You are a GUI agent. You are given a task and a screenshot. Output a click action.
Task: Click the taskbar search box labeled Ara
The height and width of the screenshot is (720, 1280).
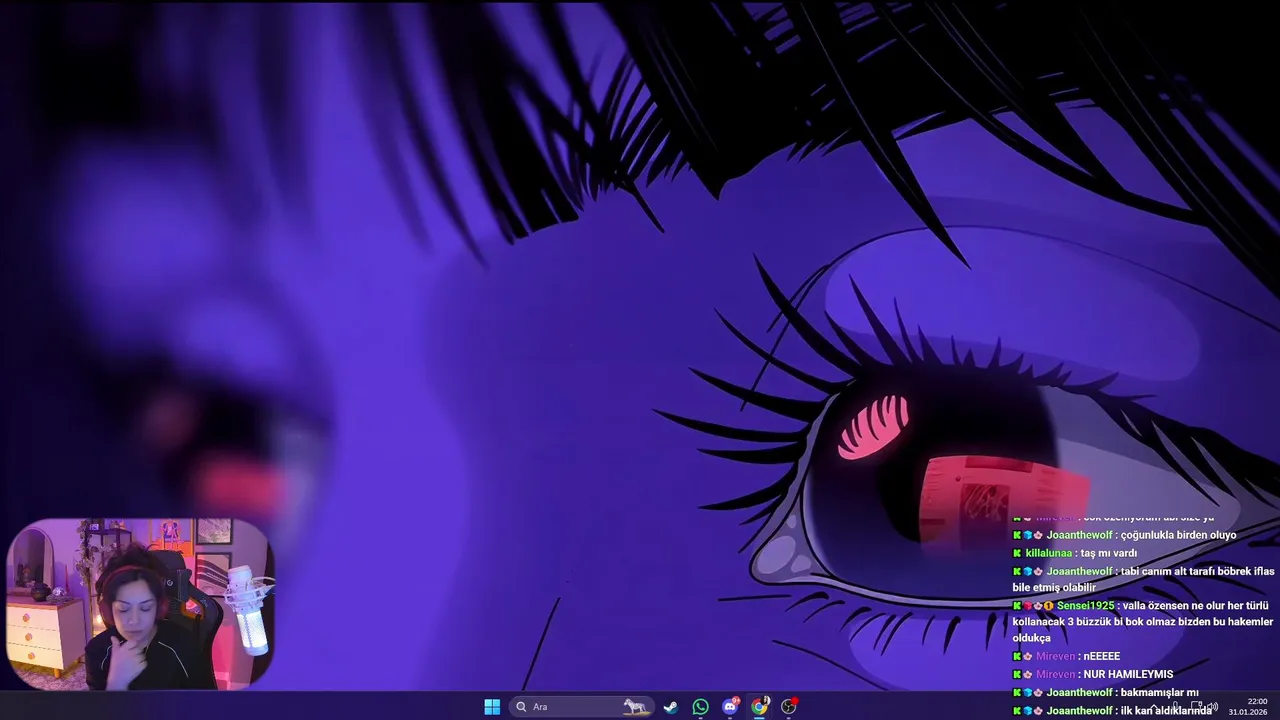coord(581,707)
